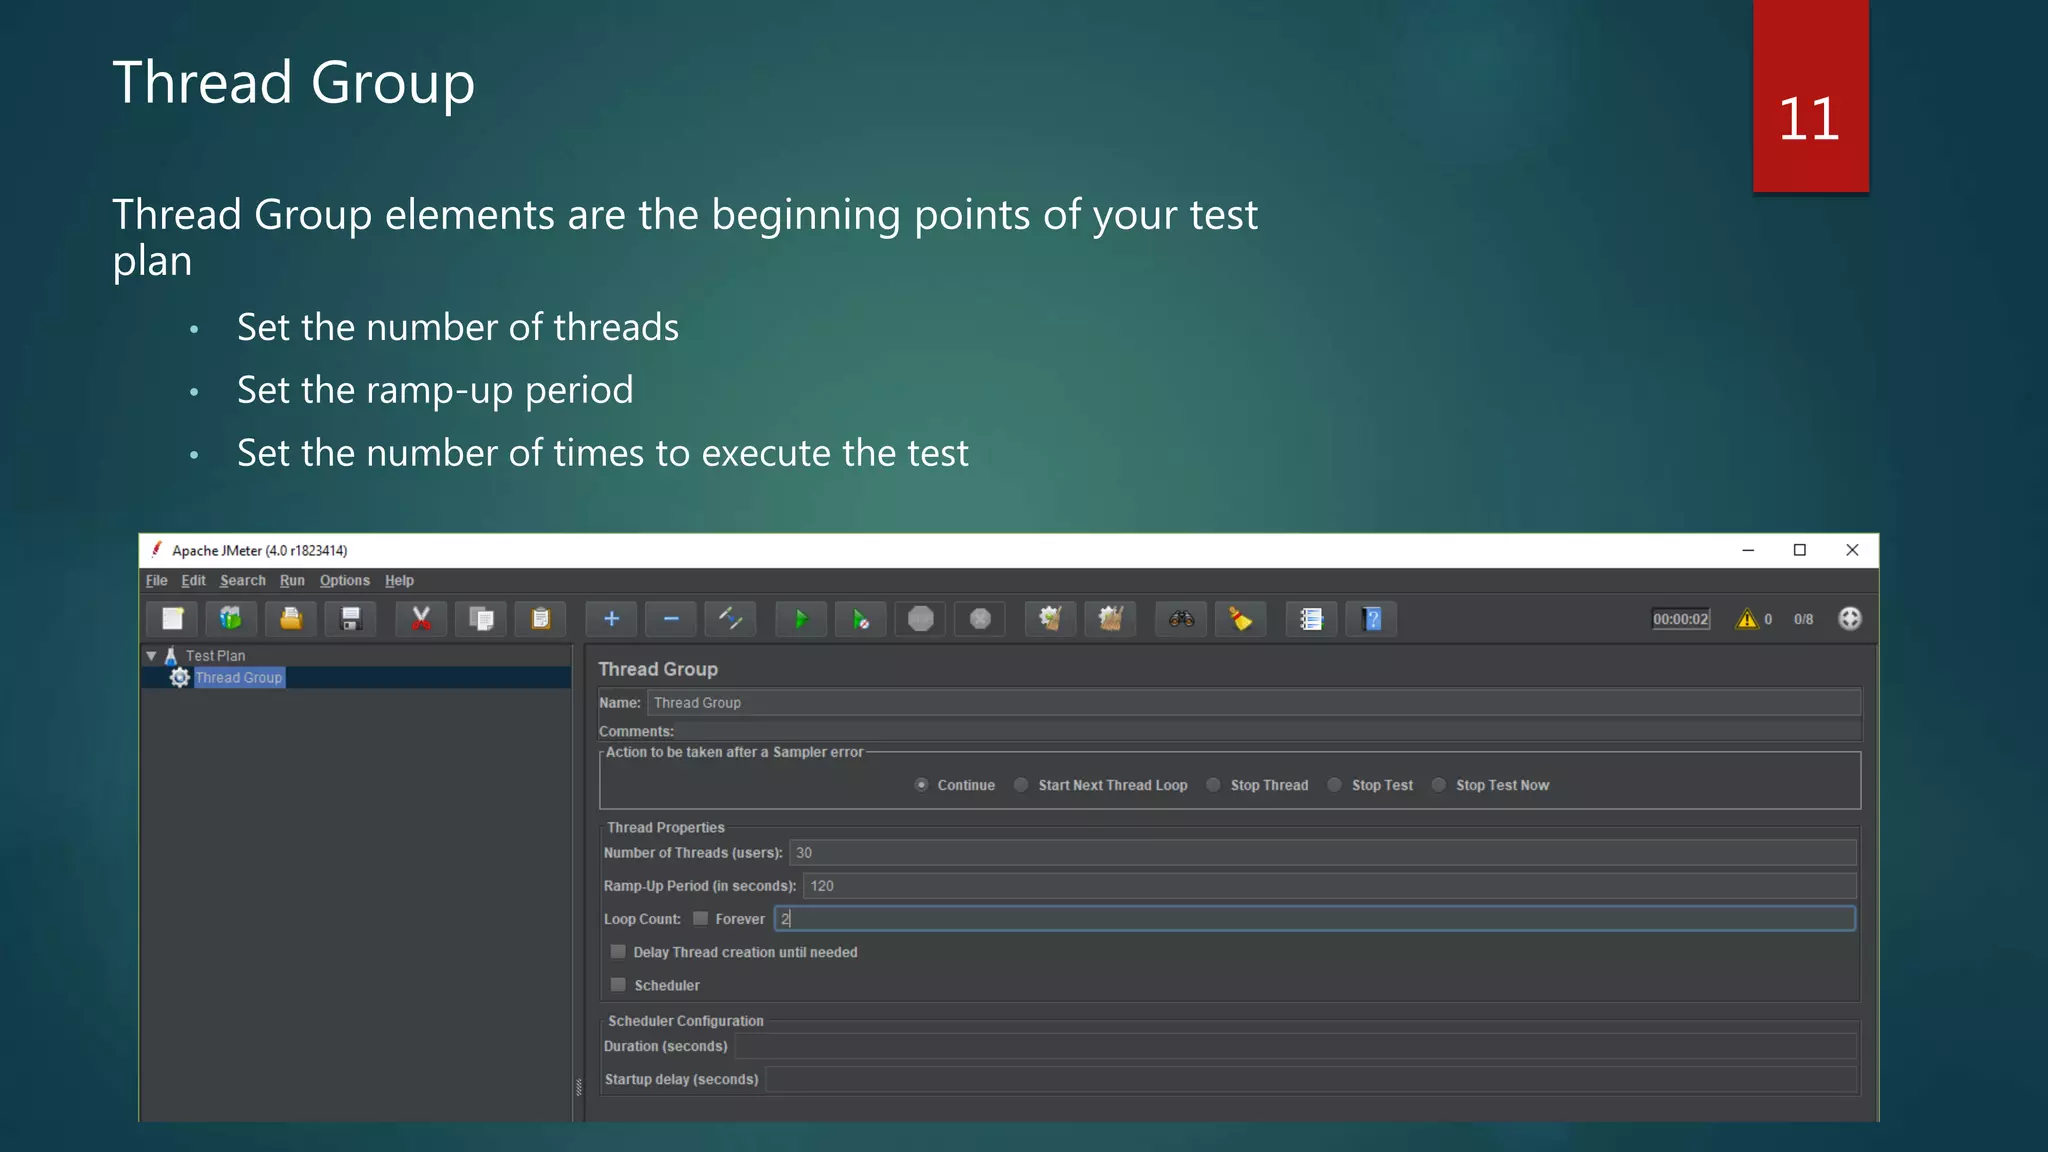This screenshot has width=2048, height=1152.
Task: Open the Options menu
Action: (x=345, y=580)
